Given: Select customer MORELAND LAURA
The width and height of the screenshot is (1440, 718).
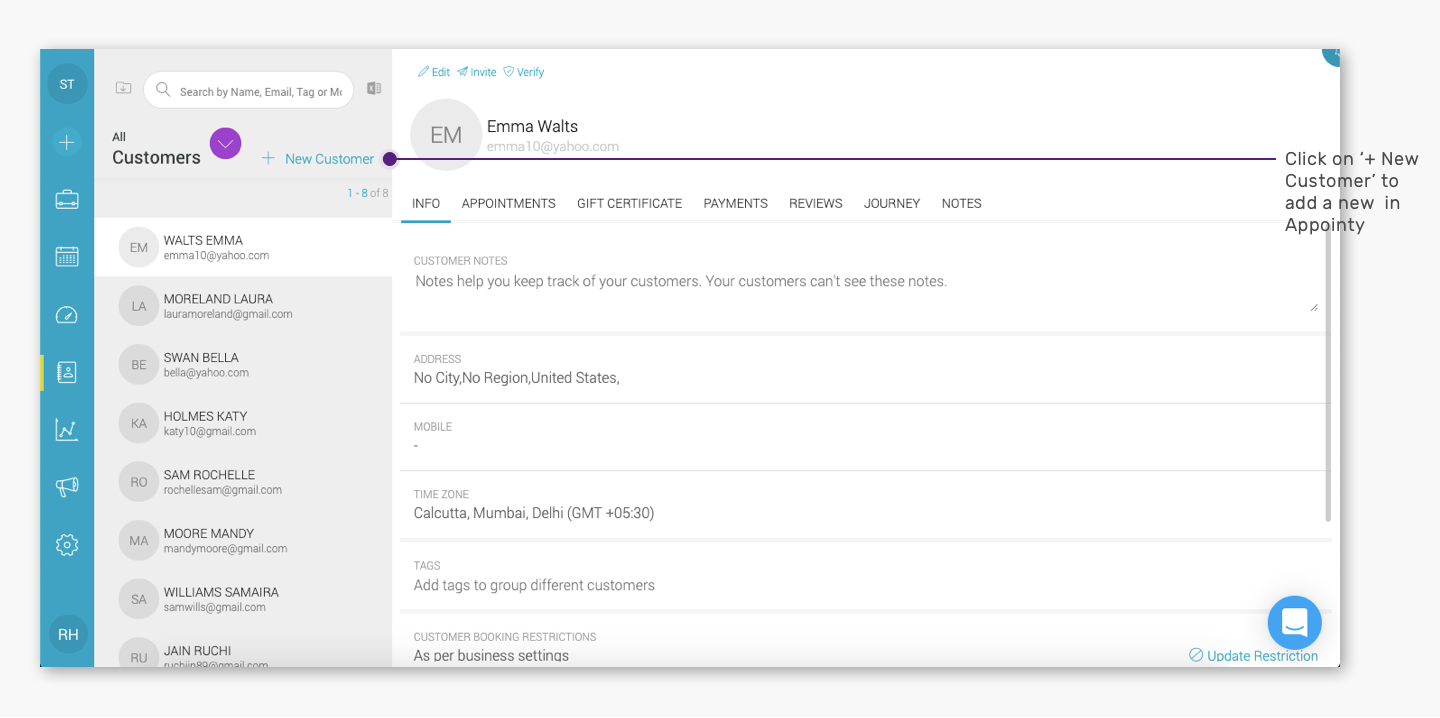Looking at the screenshot, I should point(243,306).
